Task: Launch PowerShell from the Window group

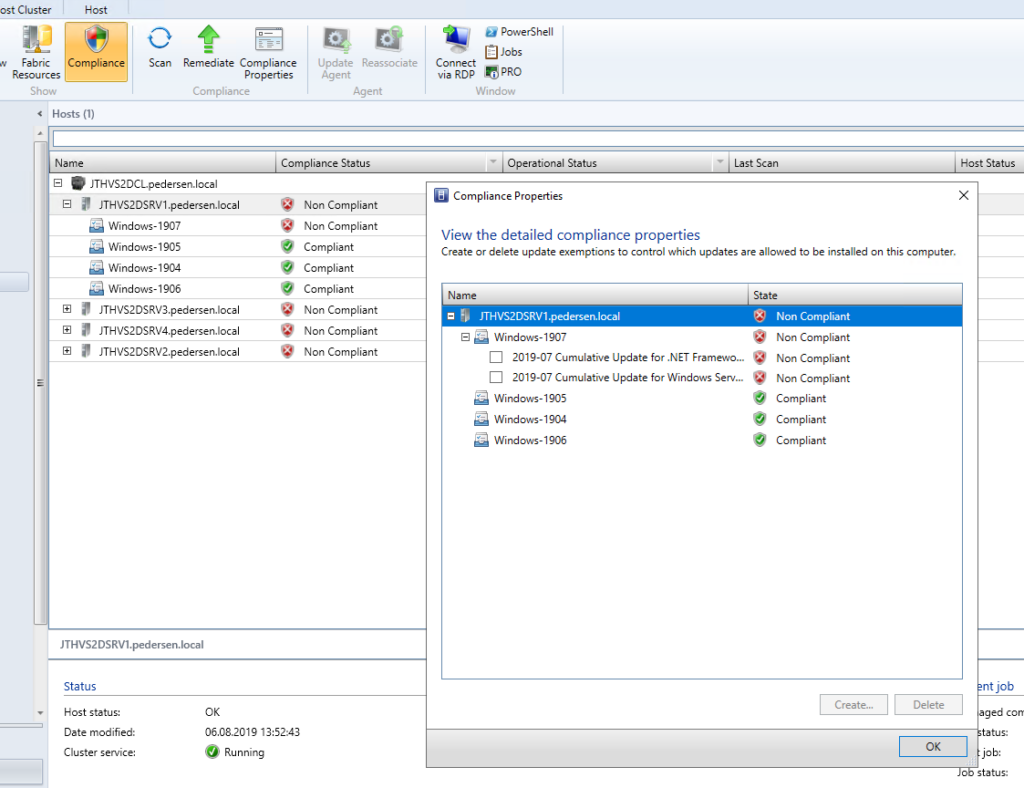Action: 520,31
